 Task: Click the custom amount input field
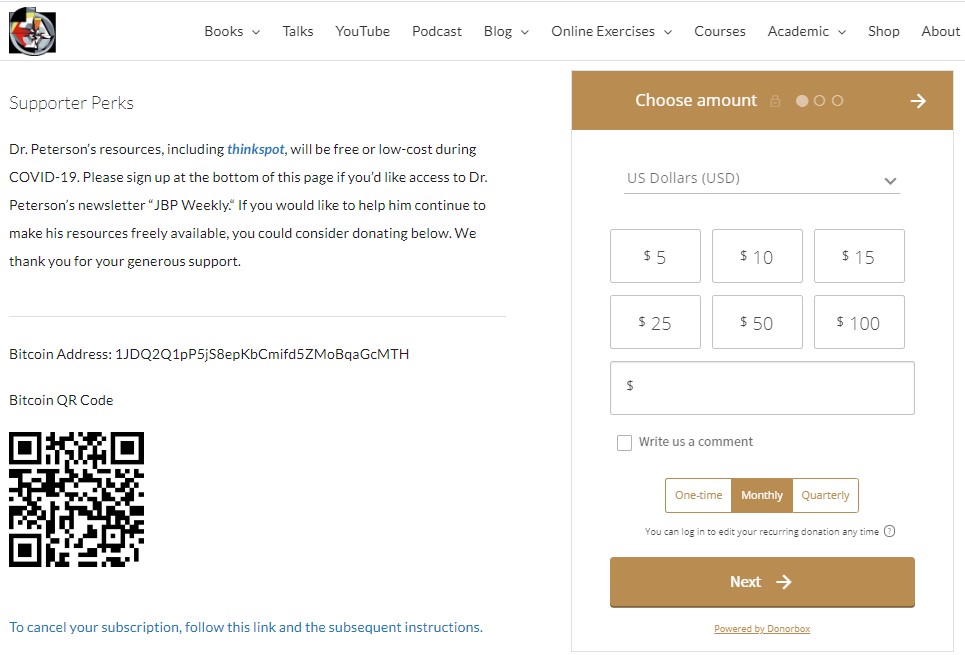click(x=762, y=388)
